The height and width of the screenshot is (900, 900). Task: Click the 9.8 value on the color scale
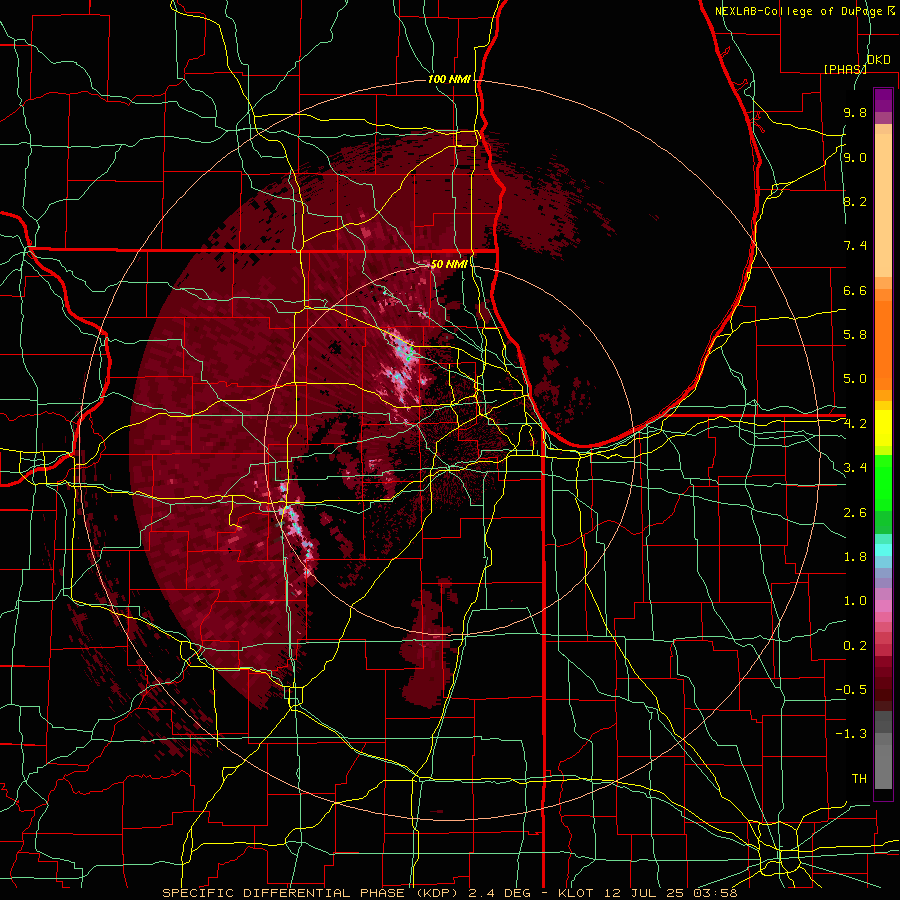coord(855,112)
